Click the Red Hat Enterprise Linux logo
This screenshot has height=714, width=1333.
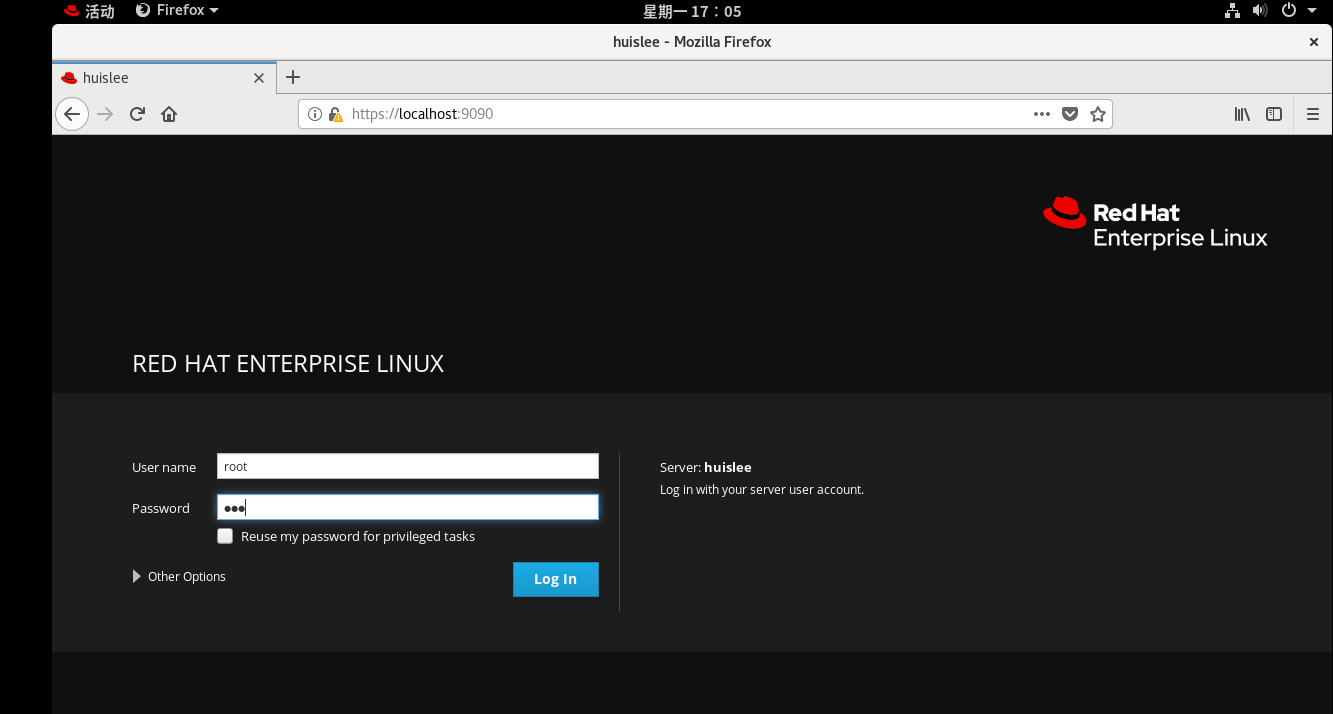coord(1155,223)
